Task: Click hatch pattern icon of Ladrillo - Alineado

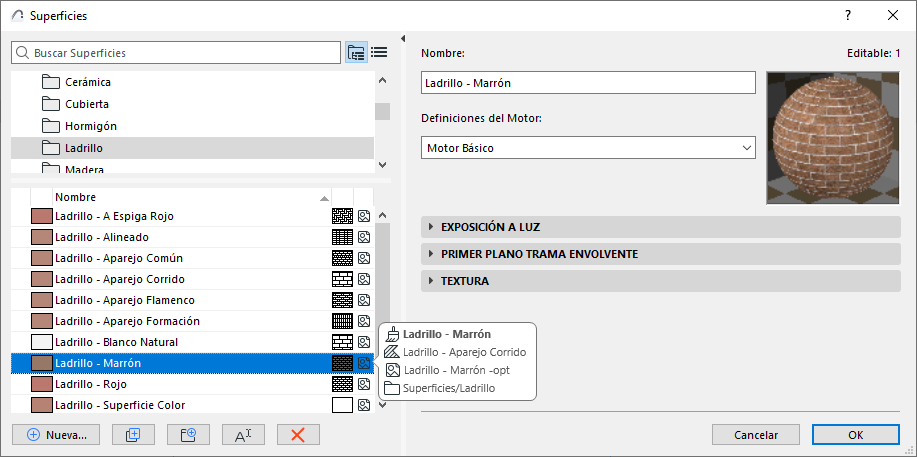Action: click(x=342, y=237)
